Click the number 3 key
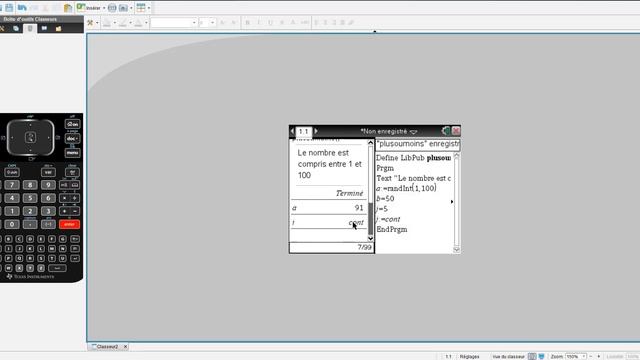The width and height of the screenshot is (640, 360). [x=48, y=211]
